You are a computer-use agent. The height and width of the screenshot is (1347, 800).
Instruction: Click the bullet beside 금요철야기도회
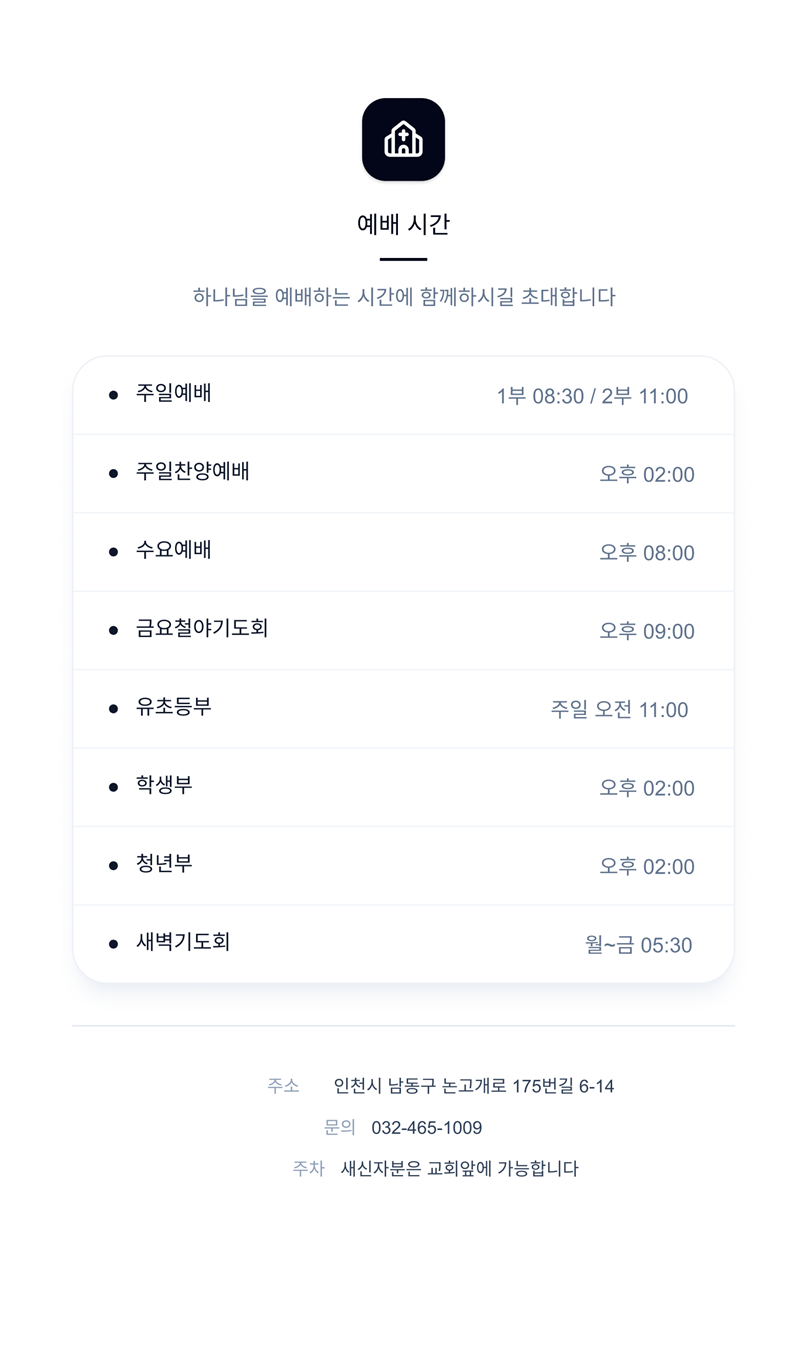click(113, 630)
